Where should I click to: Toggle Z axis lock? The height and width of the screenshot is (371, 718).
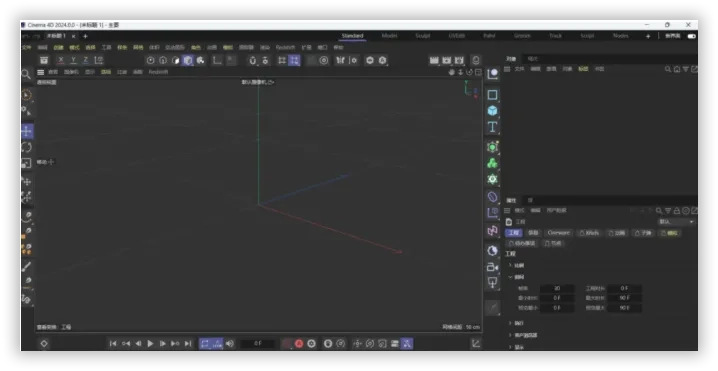pyautogui.click(x=86, y=60)
